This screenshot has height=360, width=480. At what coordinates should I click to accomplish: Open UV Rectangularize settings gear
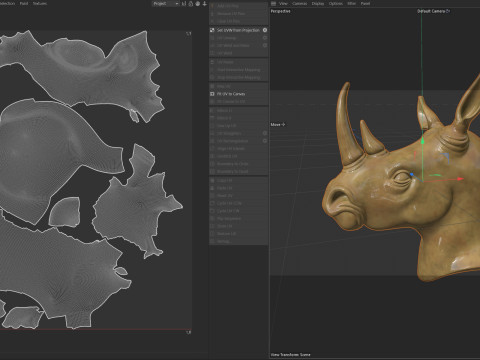(265, 141)
